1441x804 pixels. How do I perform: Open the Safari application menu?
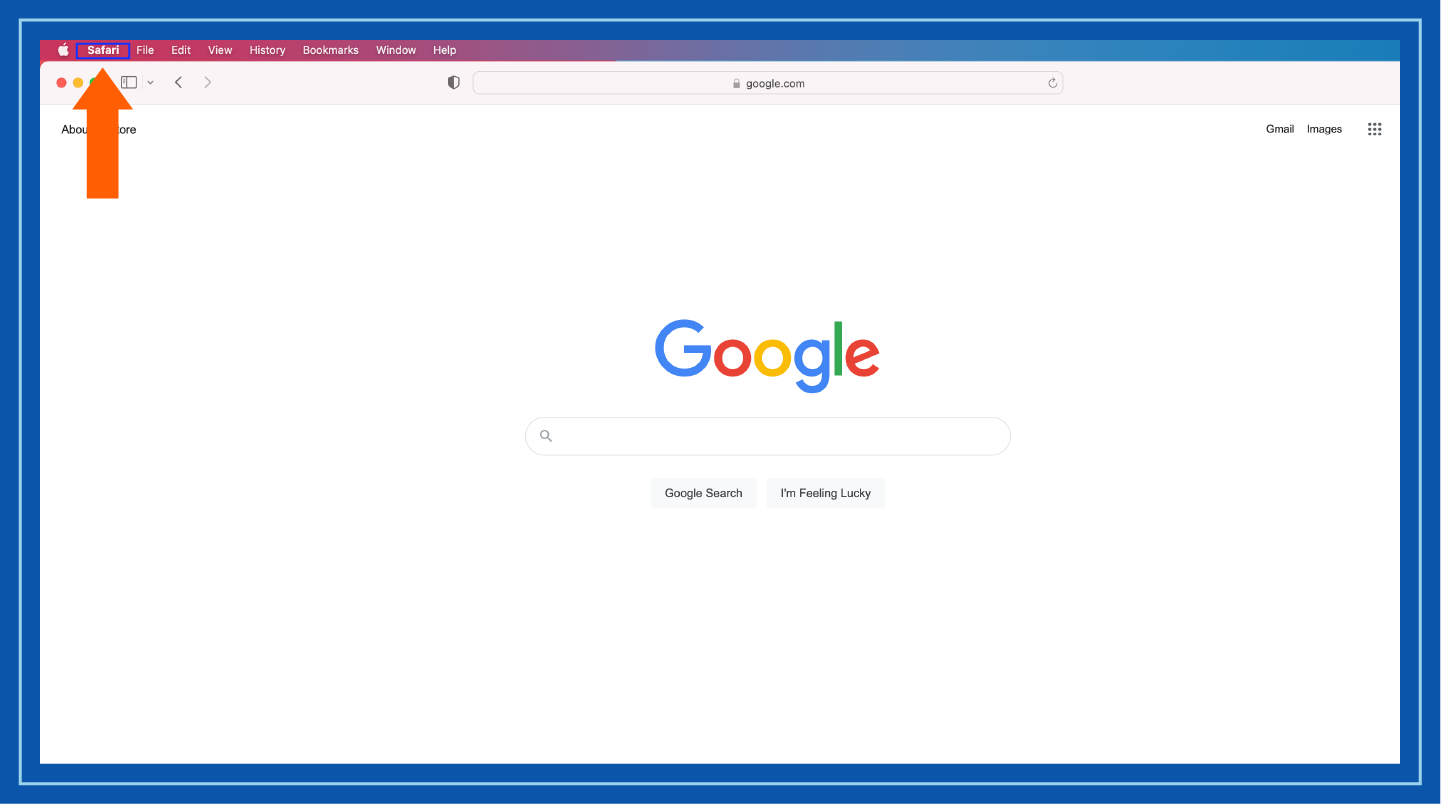pyautogui.click(x=103, y=50)
